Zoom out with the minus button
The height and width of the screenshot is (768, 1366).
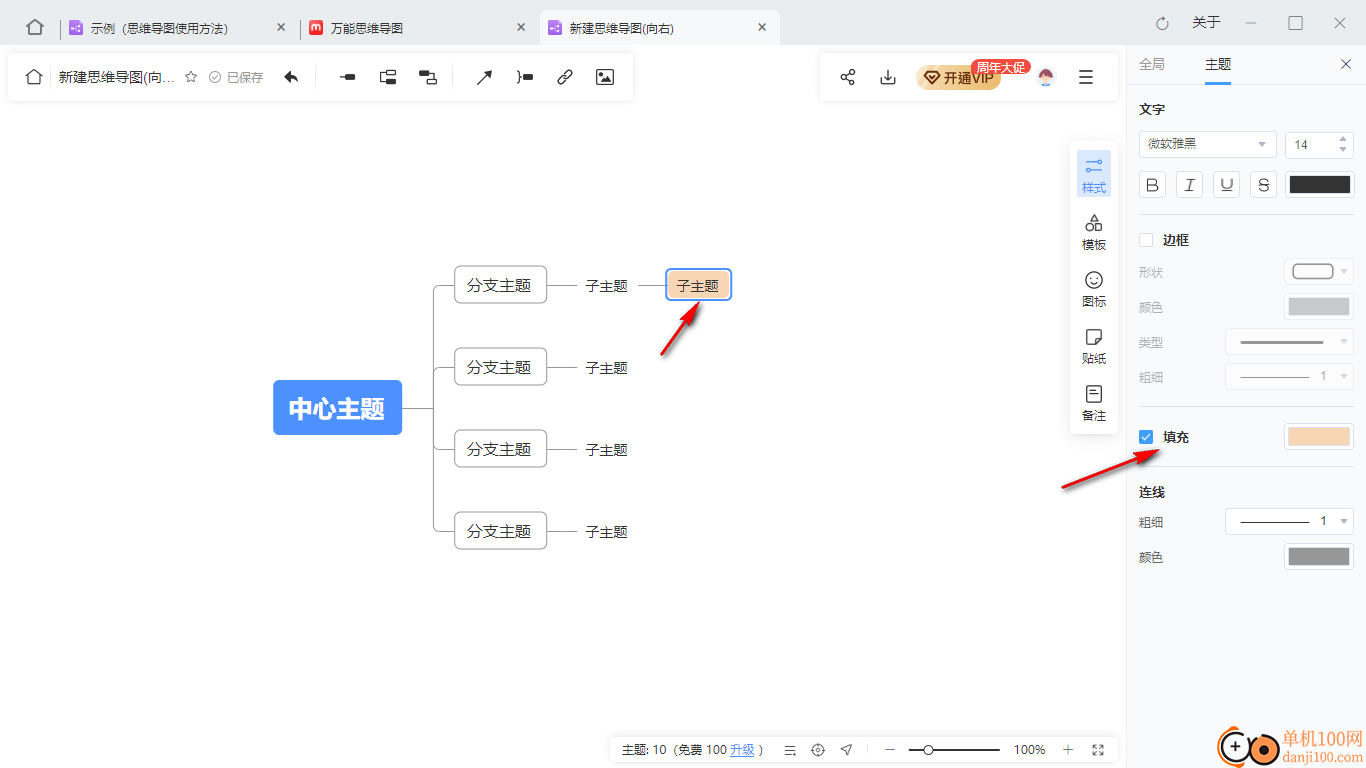(889, 750)
